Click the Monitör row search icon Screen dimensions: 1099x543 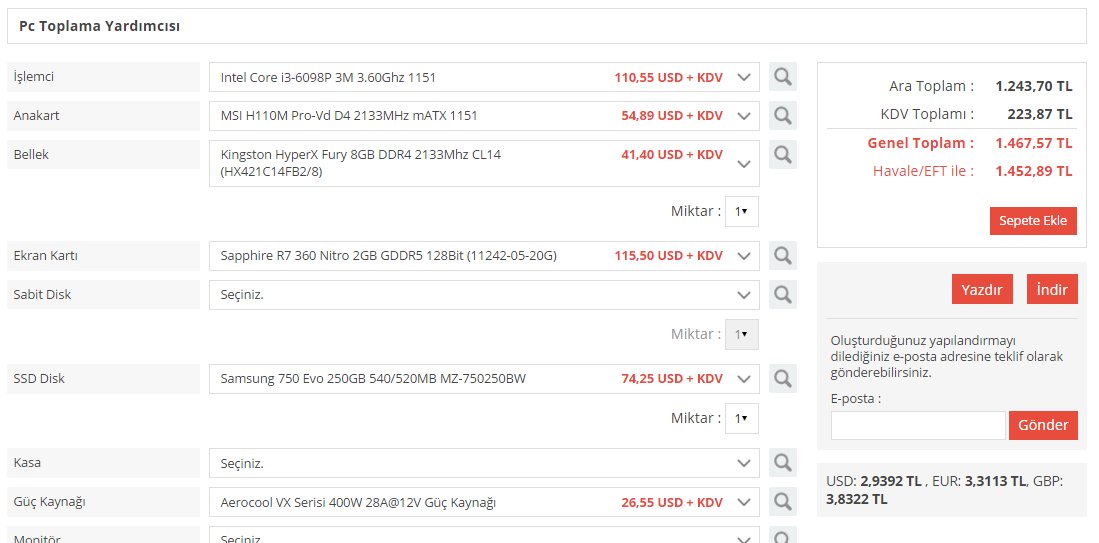(x=782, y=535)
